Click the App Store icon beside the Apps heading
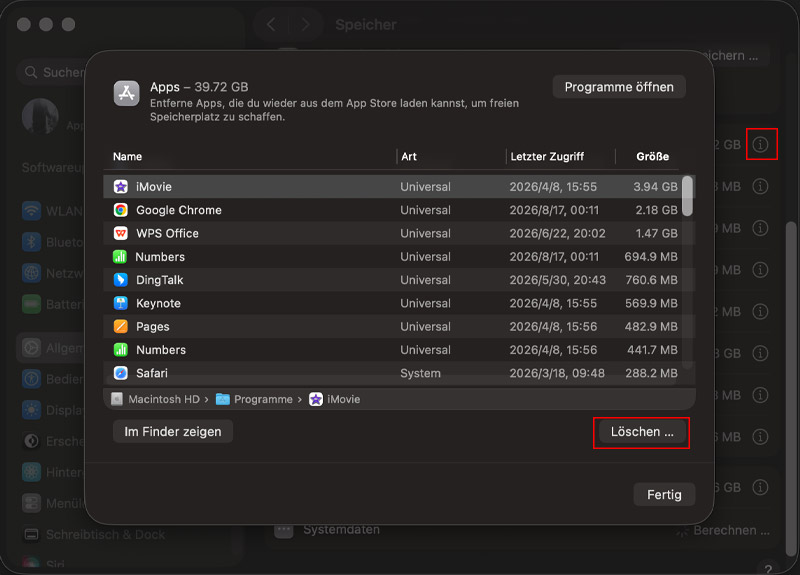This screenshot has height=575, width=800. 126,93
